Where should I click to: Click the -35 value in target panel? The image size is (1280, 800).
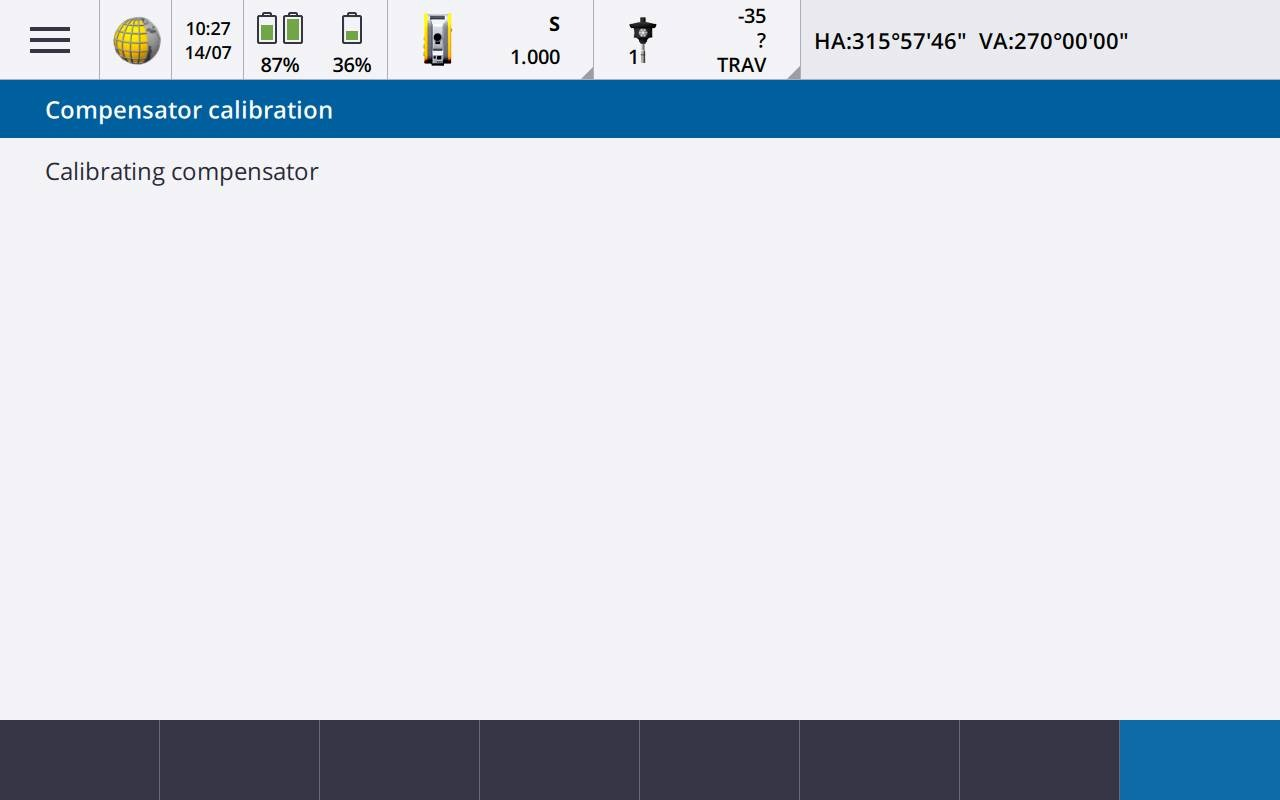751,17
